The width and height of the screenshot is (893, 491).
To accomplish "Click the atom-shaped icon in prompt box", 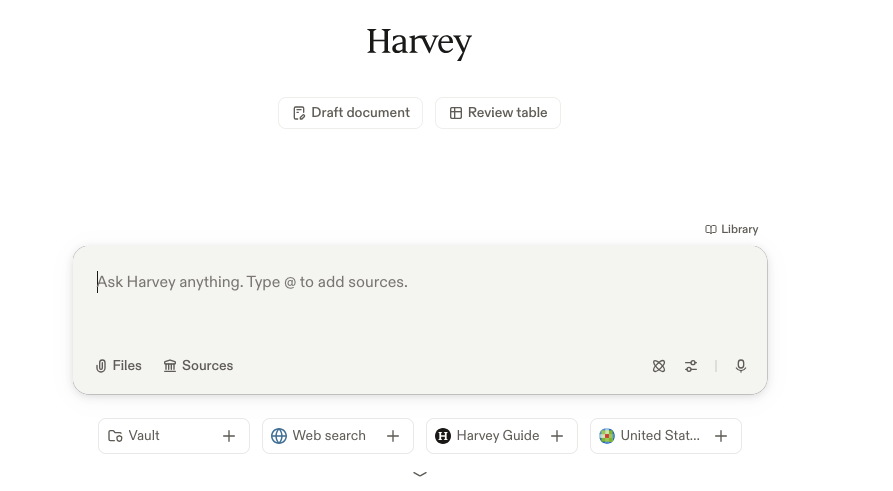I will (659, 366).
